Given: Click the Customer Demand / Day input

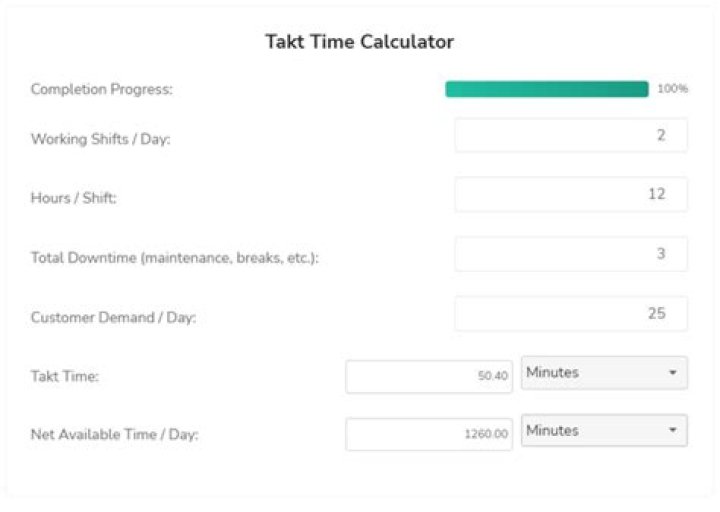Looking at the screenshot, I should (571, 313).
